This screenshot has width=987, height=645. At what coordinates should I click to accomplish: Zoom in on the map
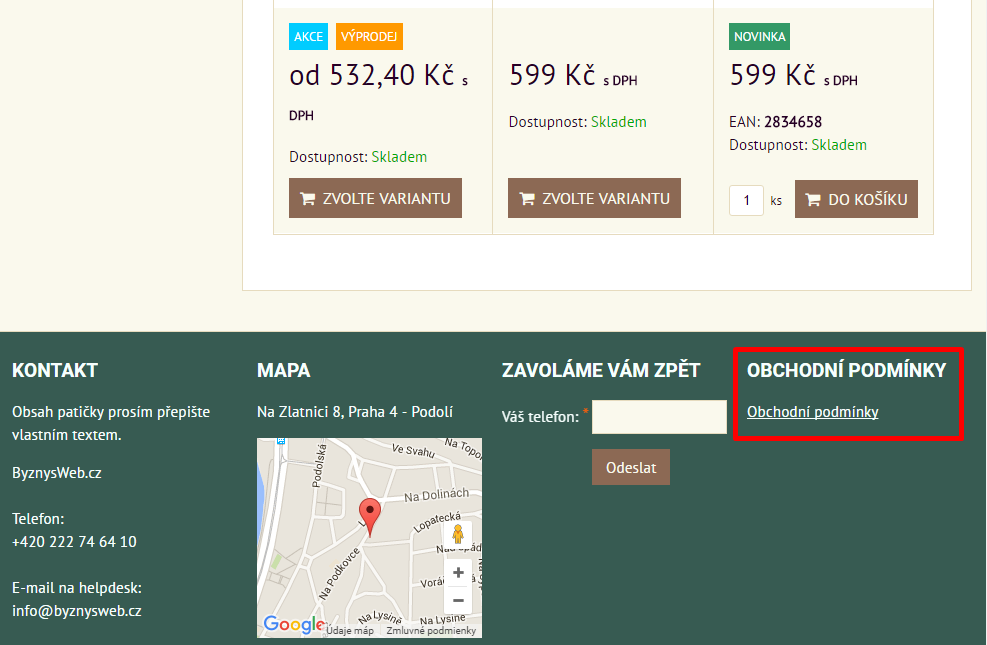coord(458,573)
